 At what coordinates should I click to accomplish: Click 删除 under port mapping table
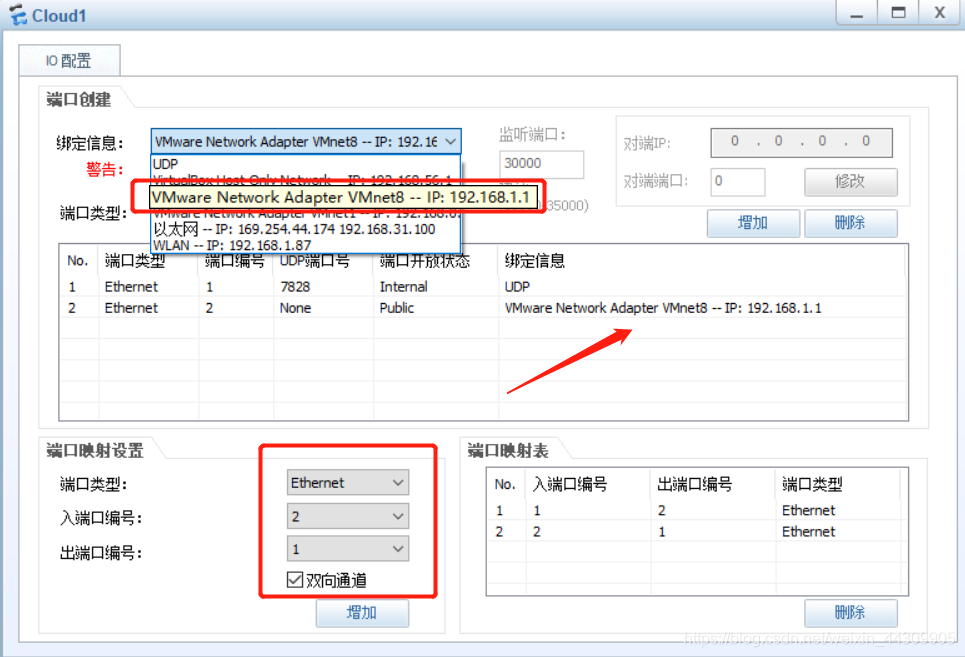[850, 612]
